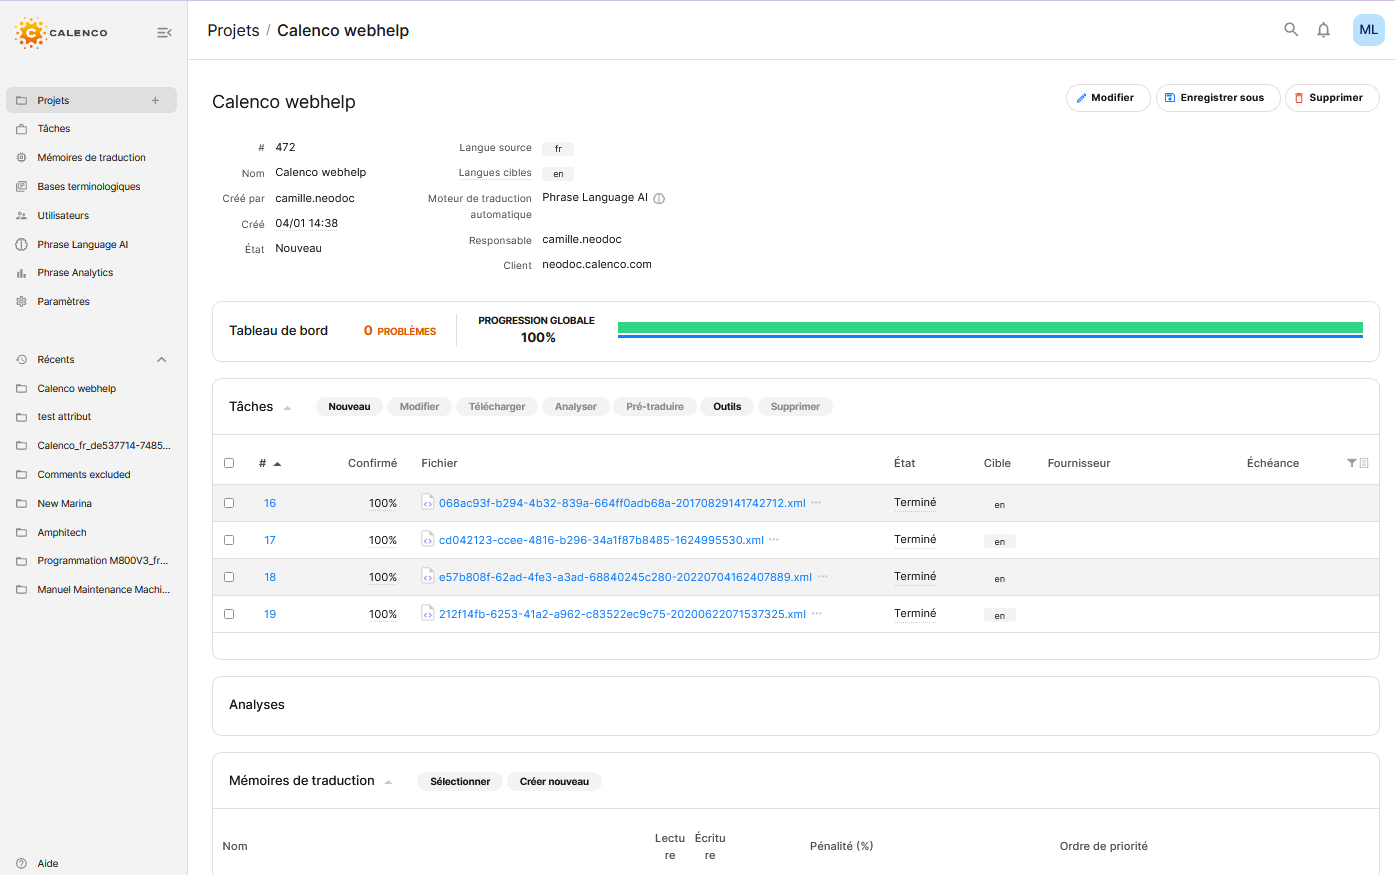The width and height of the screenshot is (1395, 875).
Task: Open Terminé status dropdown for task 16
Action: tap(915, 503)
